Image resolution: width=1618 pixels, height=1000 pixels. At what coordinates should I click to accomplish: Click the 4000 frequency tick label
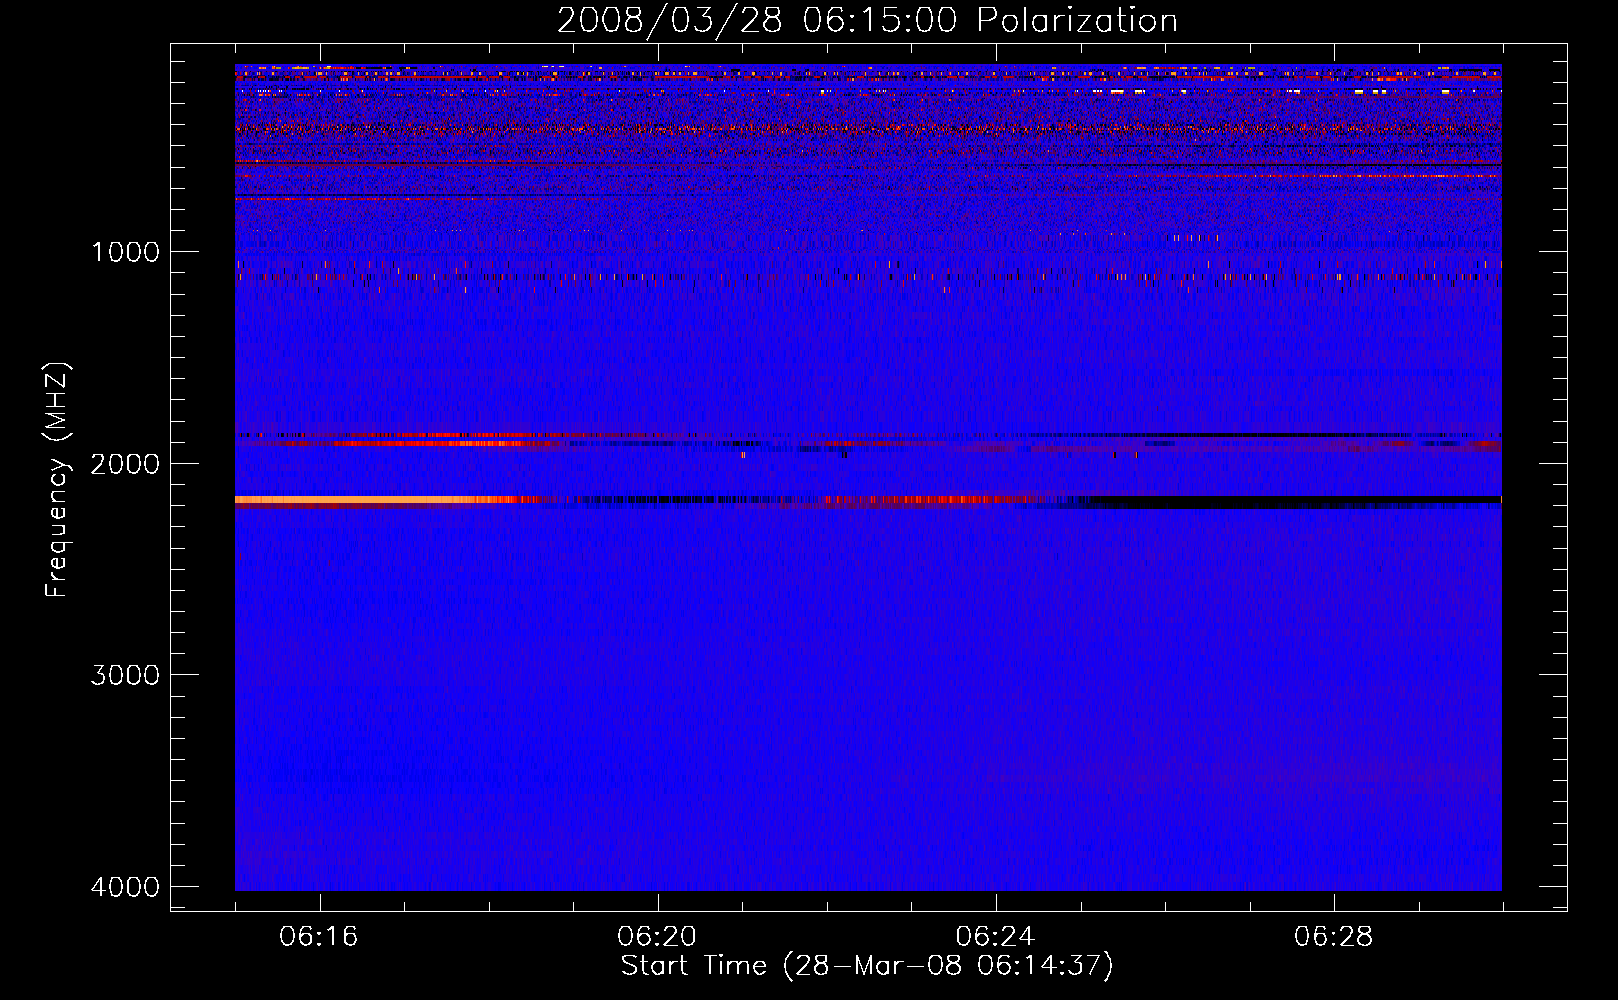pos(125,887)
